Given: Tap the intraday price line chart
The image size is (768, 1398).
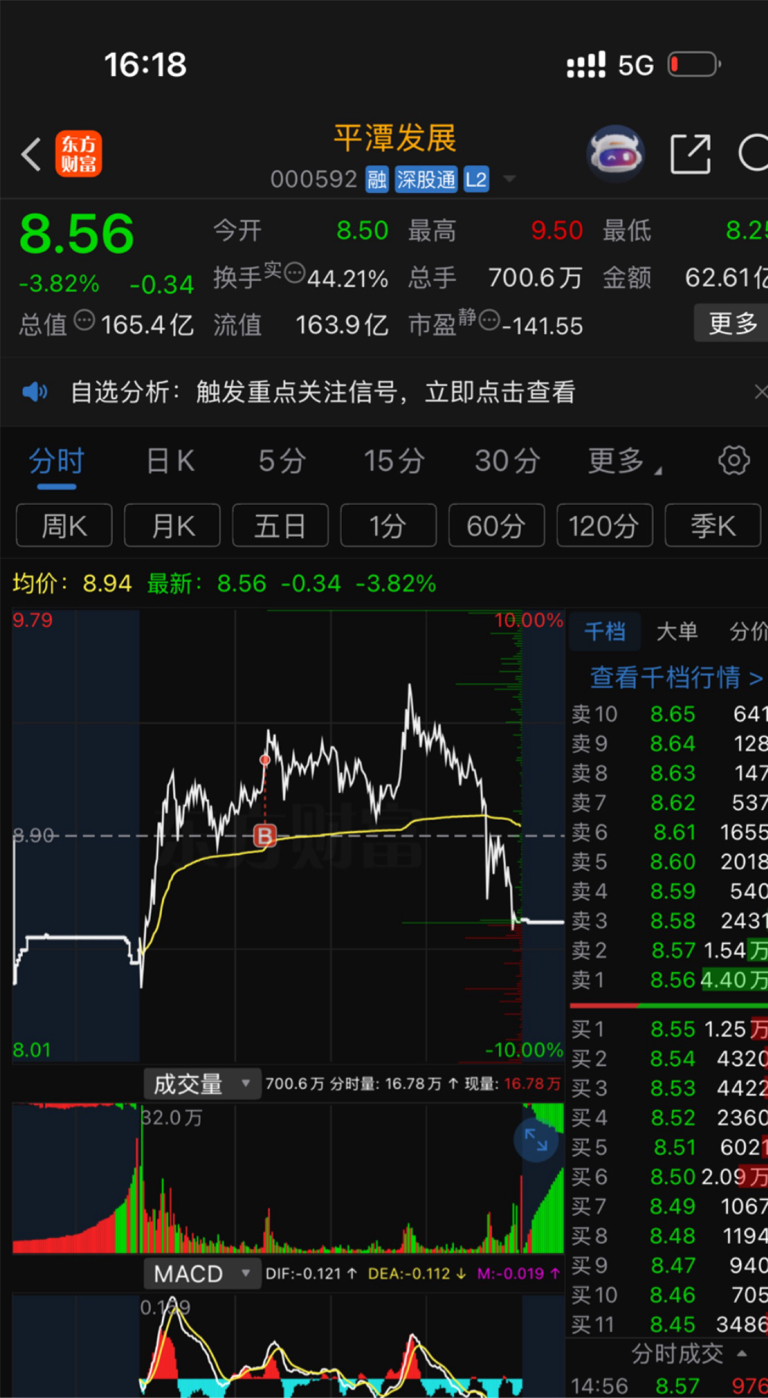Looking at the screenshot, I should [288, 835].
